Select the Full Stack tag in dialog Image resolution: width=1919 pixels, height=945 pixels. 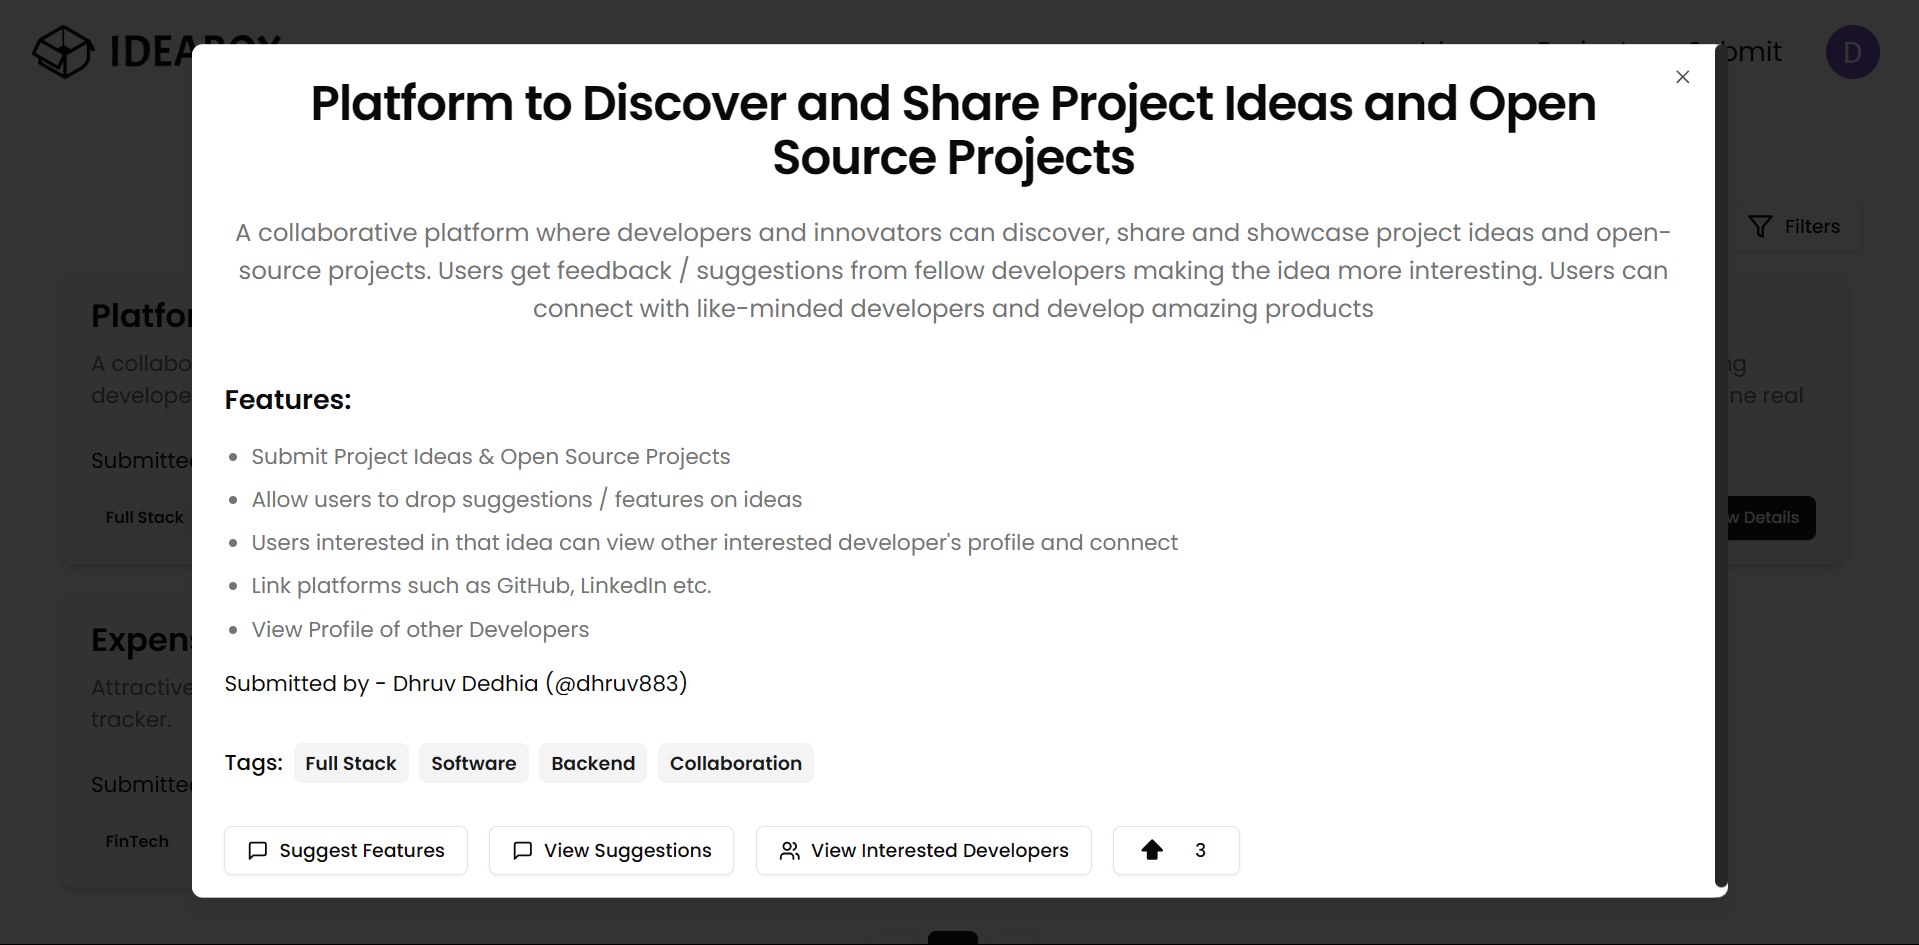coord(351,763)
